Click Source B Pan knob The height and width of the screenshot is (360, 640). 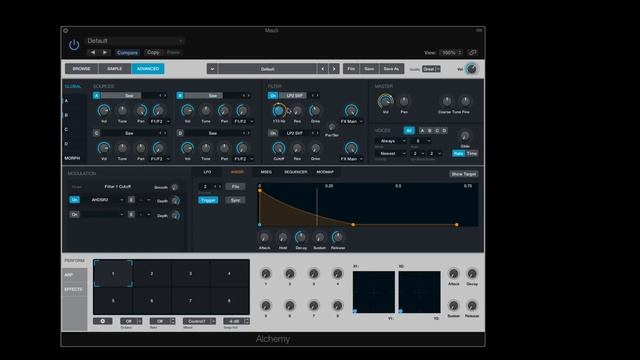224,111
